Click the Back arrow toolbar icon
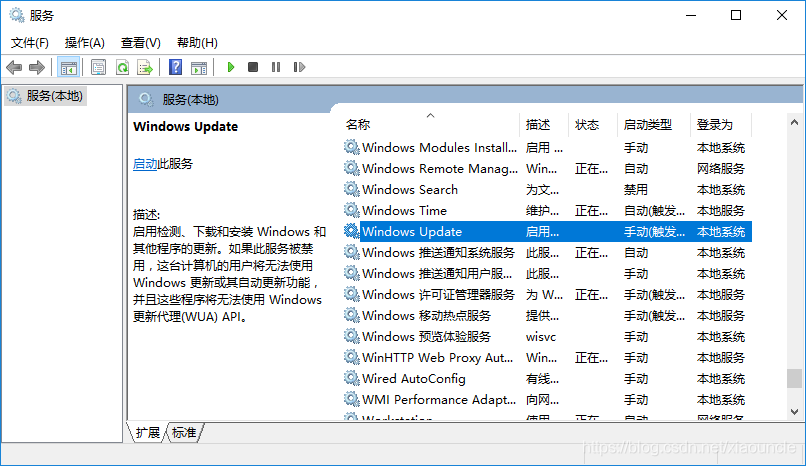This screenshot has width=806, height=466. (14, 67)
